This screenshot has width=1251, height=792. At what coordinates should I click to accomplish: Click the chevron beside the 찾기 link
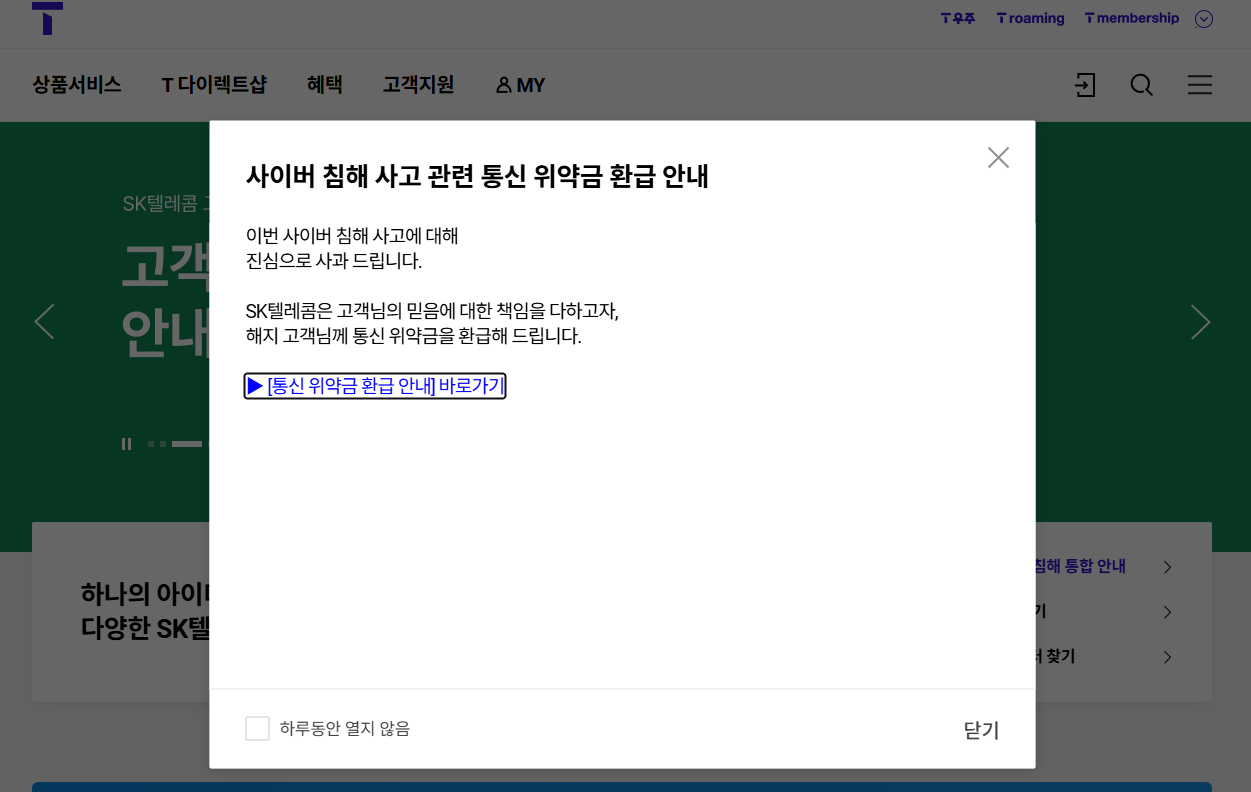point(1167,657)
